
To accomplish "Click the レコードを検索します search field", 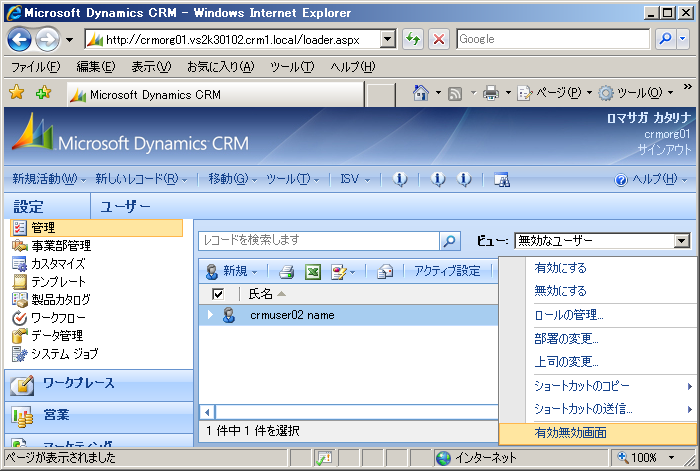I will (319, 241).
